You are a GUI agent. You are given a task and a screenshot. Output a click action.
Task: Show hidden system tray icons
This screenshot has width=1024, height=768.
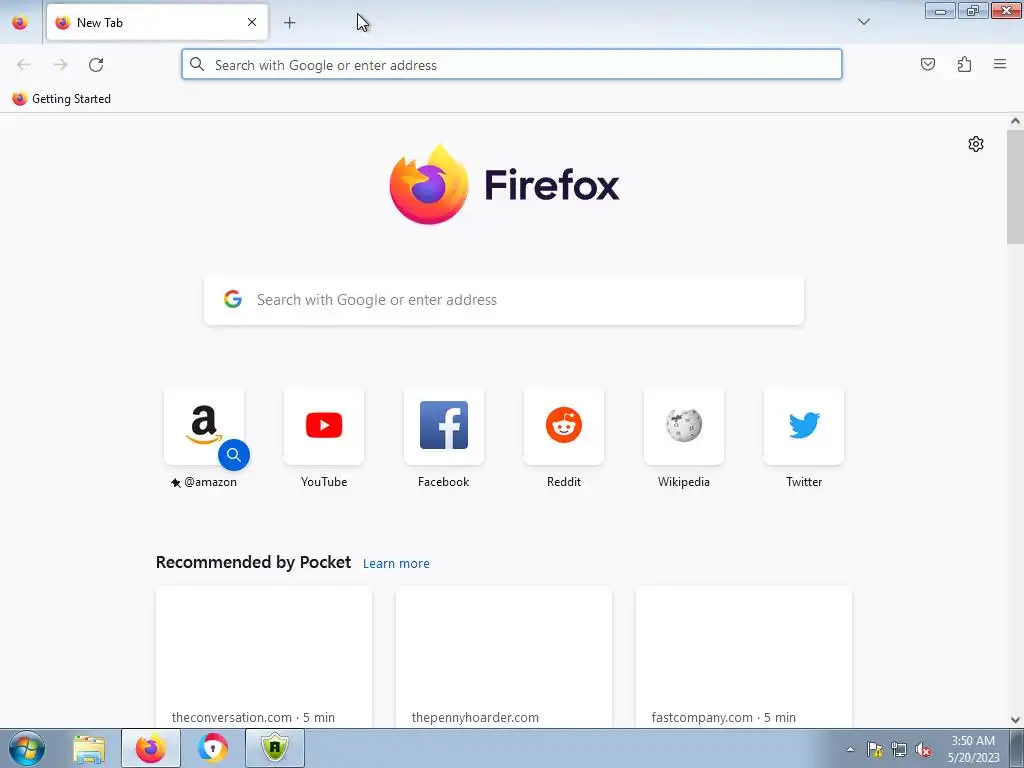pos(850,749)
